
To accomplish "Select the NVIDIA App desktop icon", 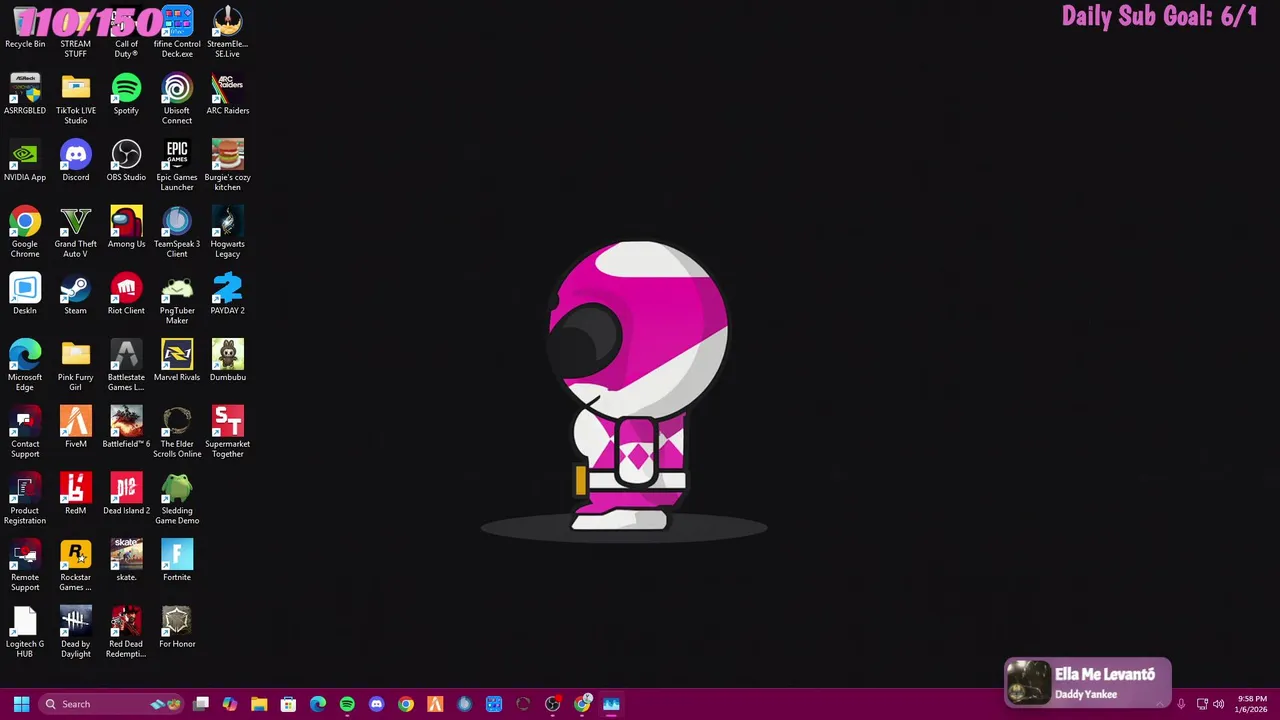I will (25, 162).
